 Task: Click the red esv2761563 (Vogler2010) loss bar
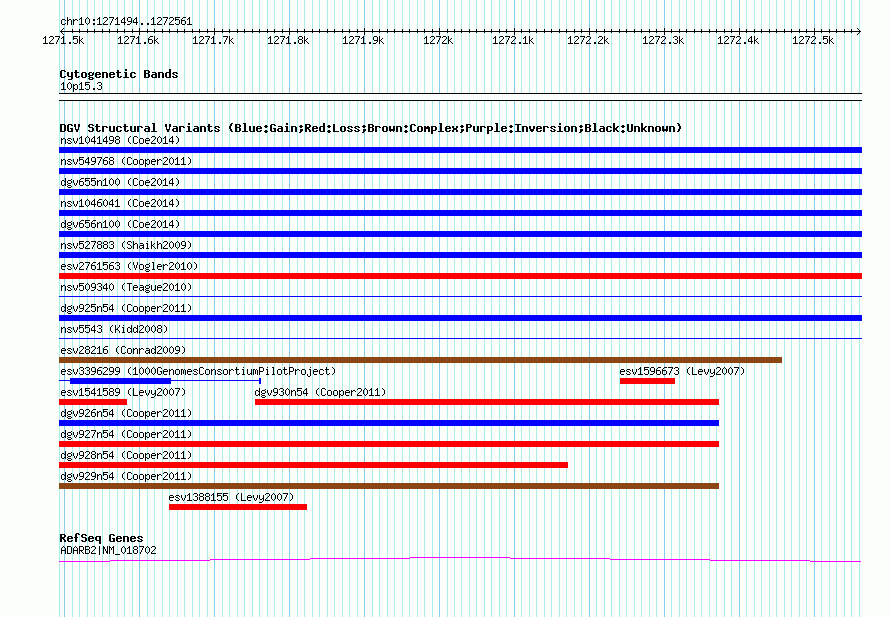(460, 276)
